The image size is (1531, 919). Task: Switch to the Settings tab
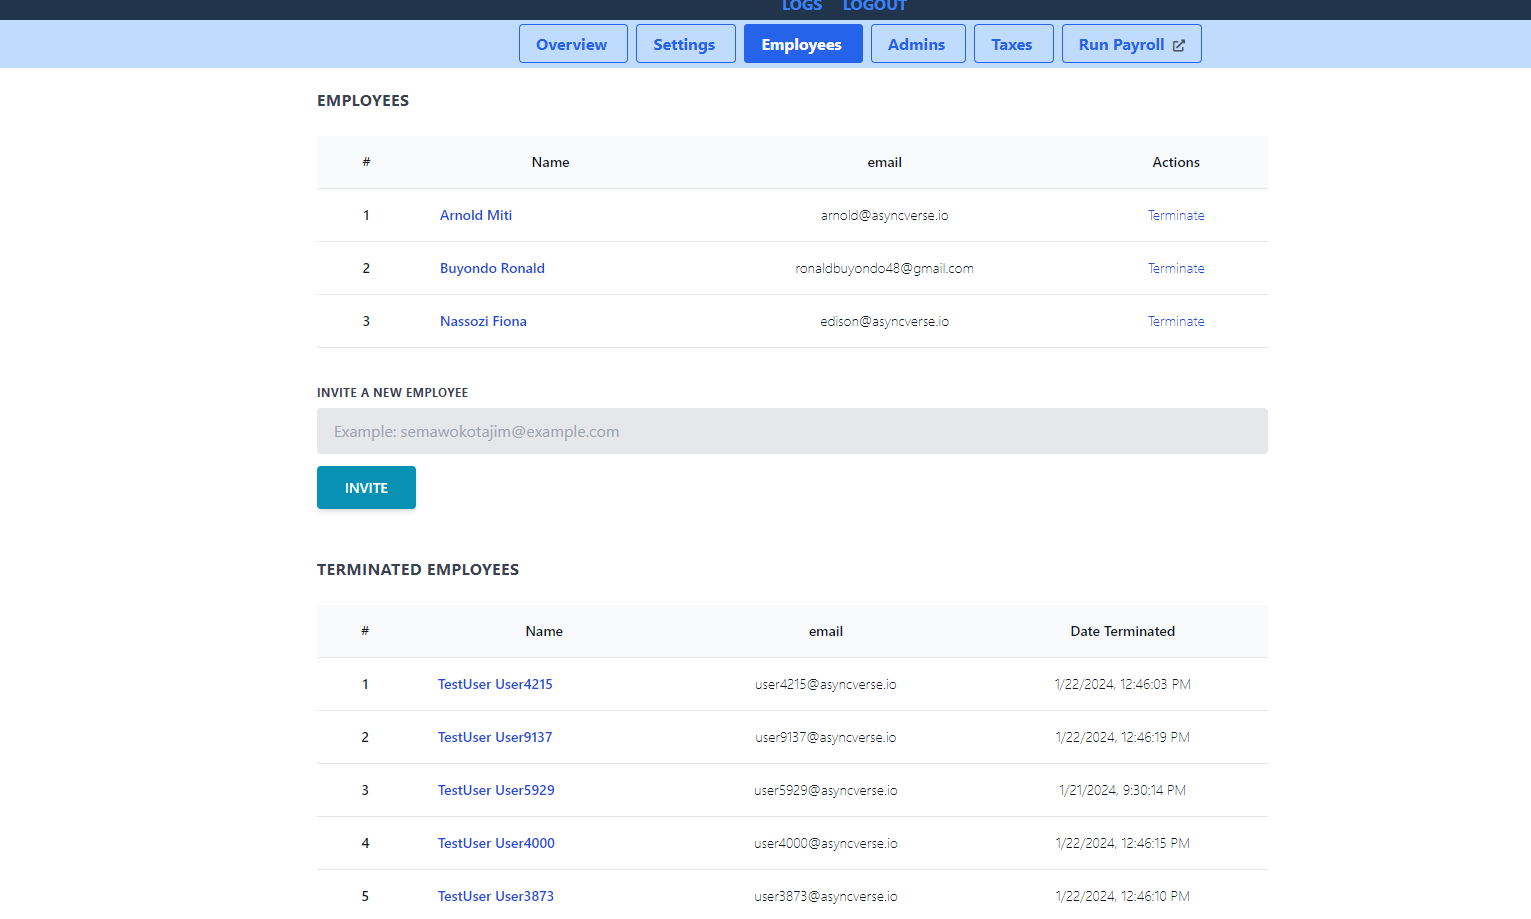[x=684, y=43]
